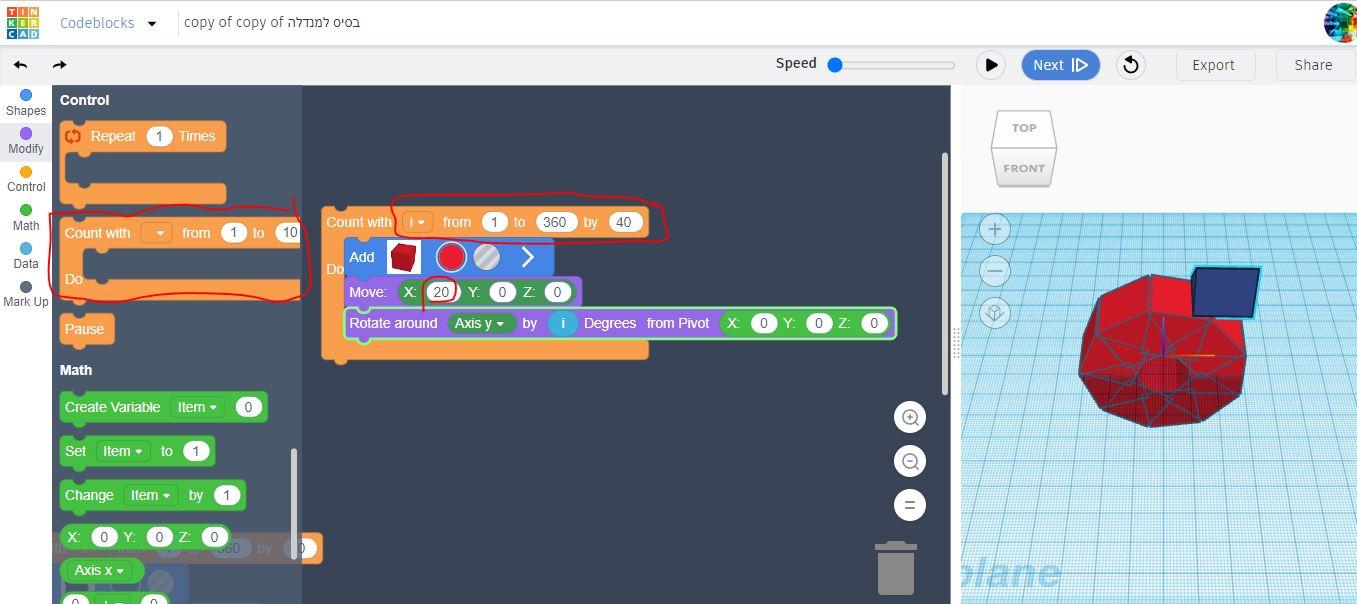Image resolution: width=1357 pixels, height=604 pixels.
Task: Open the user profile avatar
Action: tap(1340, 22)
